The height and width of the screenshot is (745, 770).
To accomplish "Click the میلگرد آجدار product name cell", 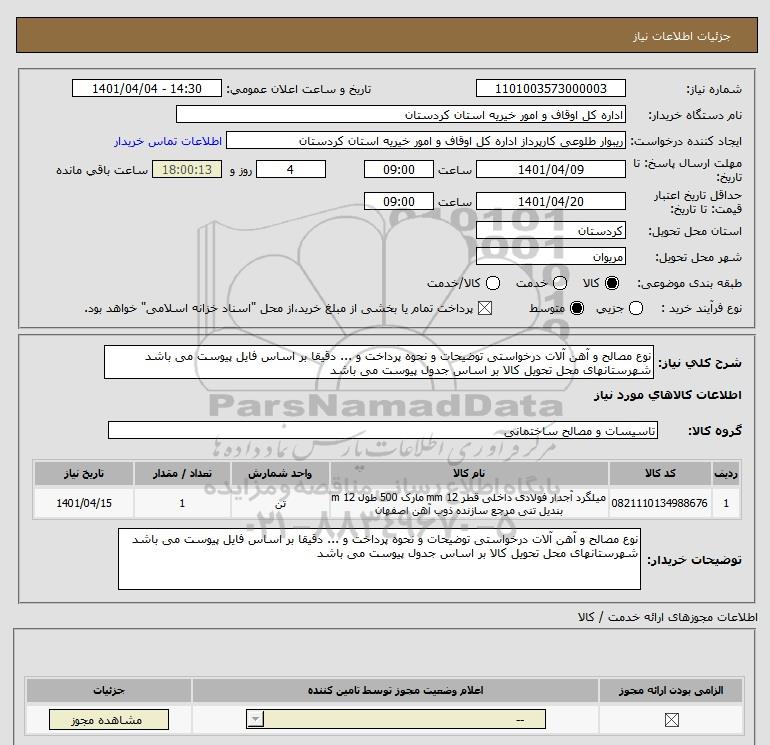I will tap(469, 504).
